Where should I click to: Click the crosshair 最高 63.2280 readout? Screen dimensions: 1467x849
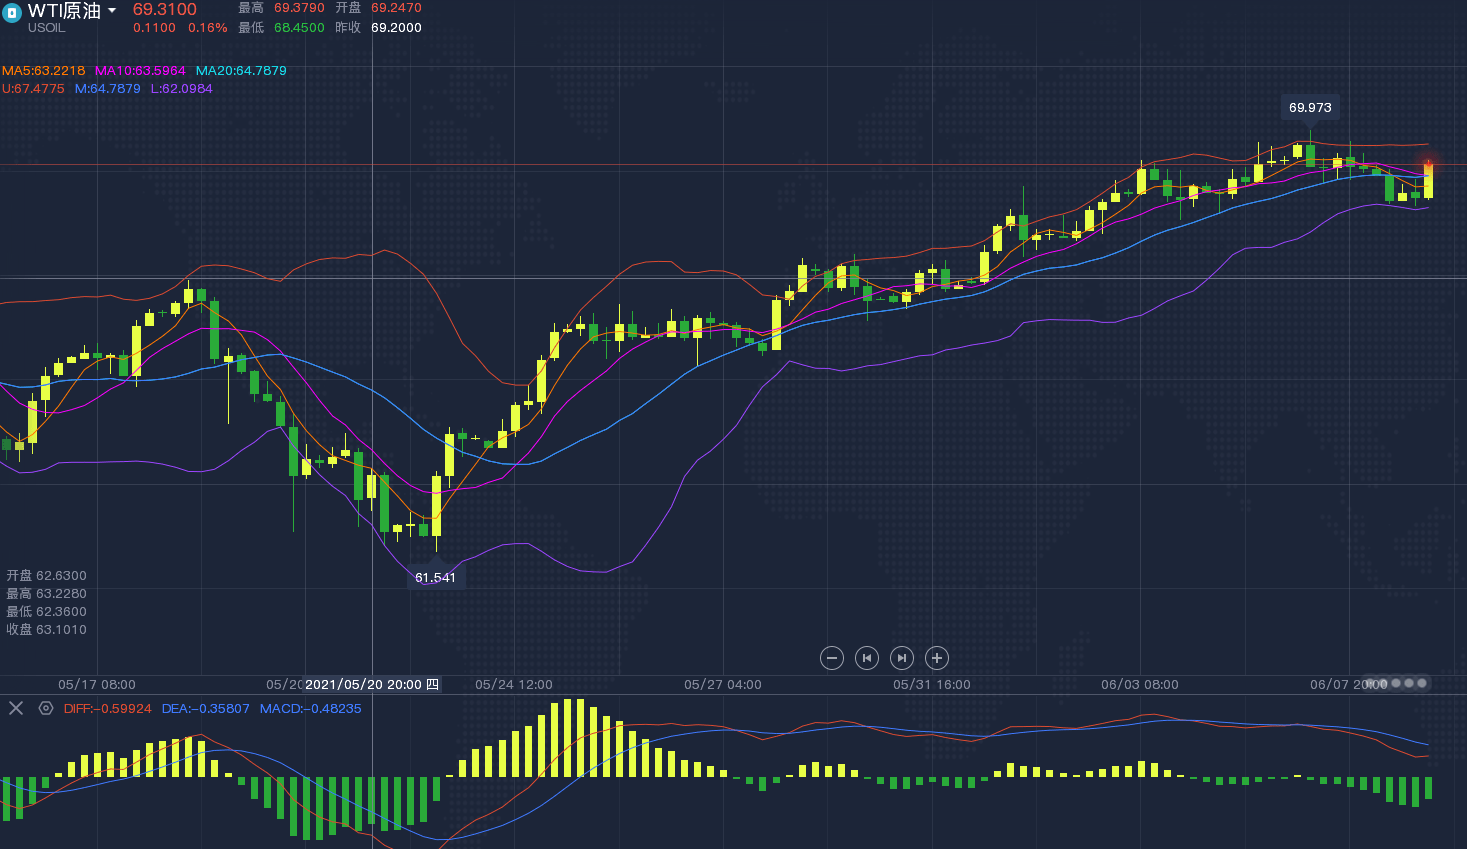(x=47, y=594)
